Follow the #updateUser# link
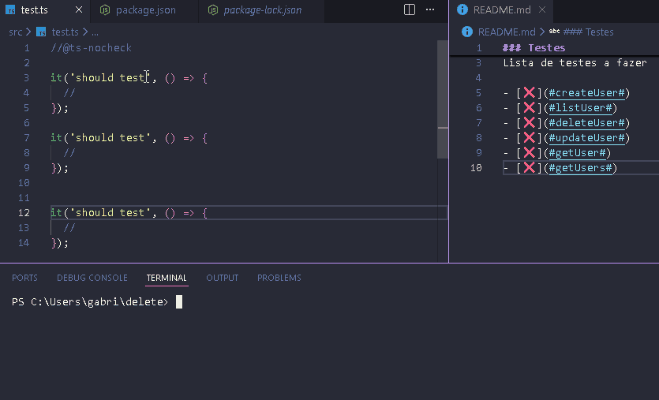 tap(588, 138)
